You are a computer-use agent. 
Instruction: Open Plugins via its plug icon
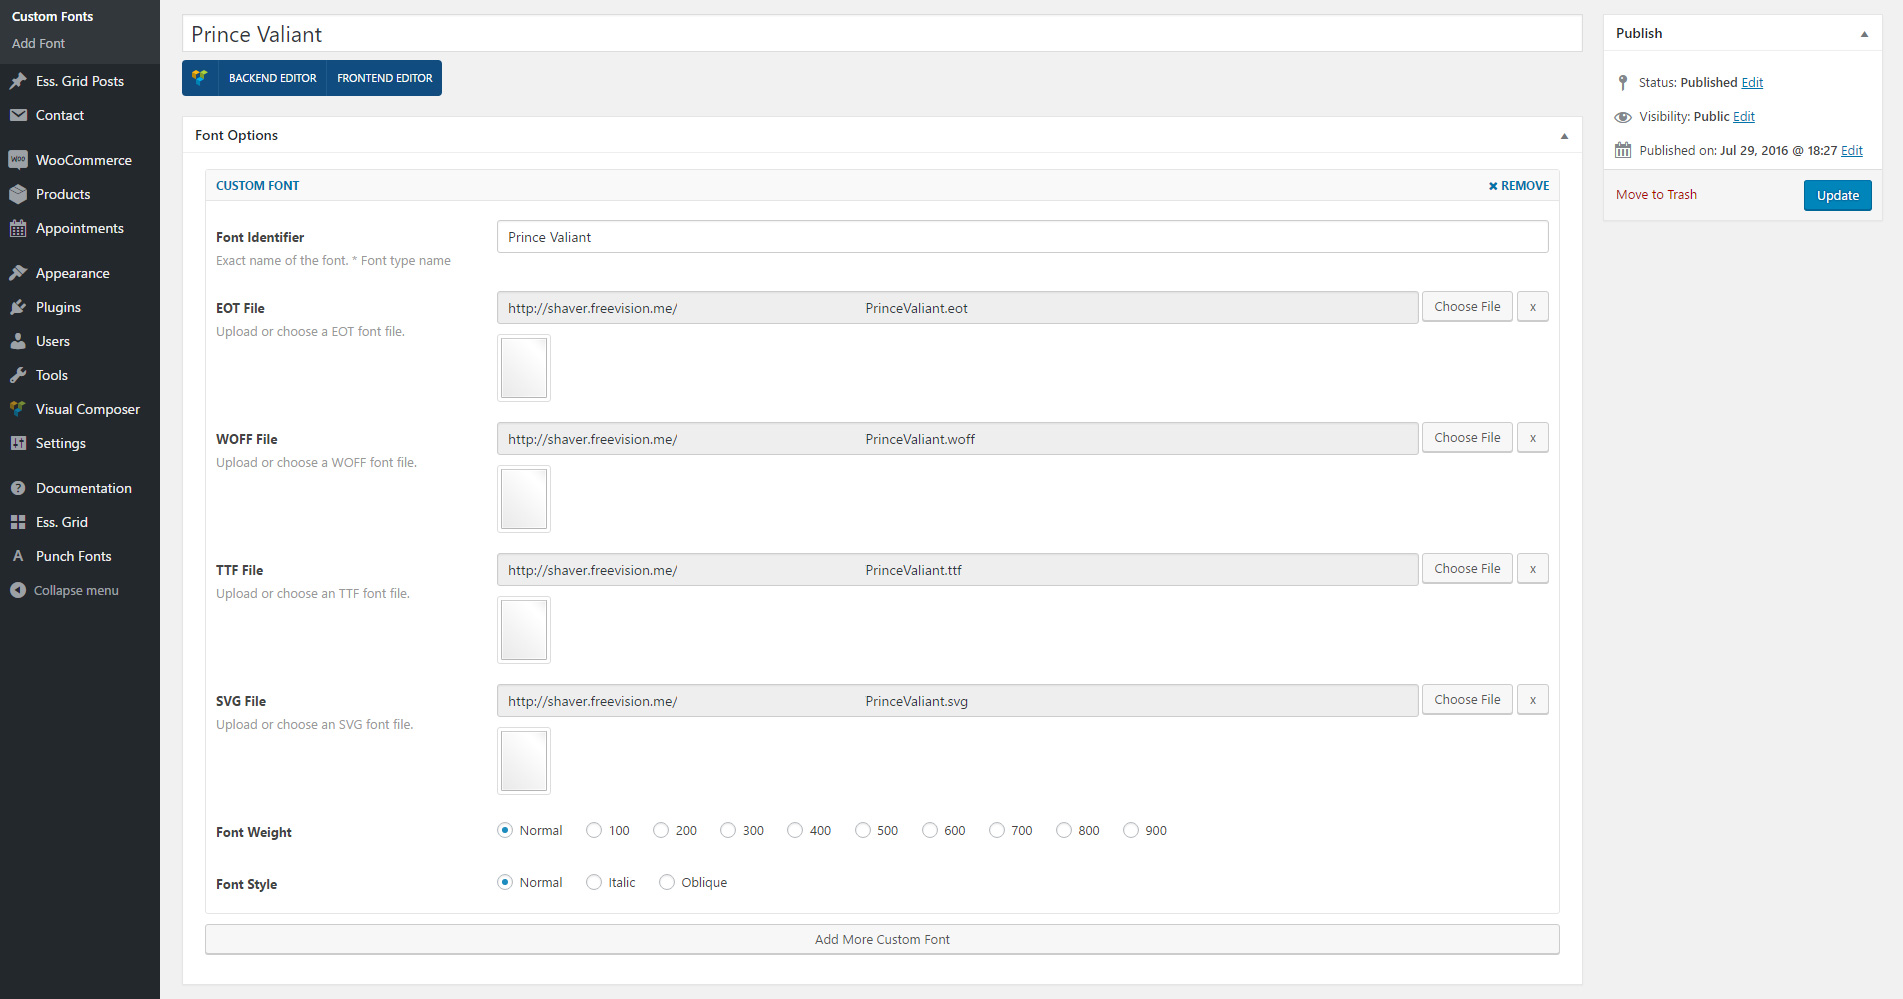(x=18, y=307)
